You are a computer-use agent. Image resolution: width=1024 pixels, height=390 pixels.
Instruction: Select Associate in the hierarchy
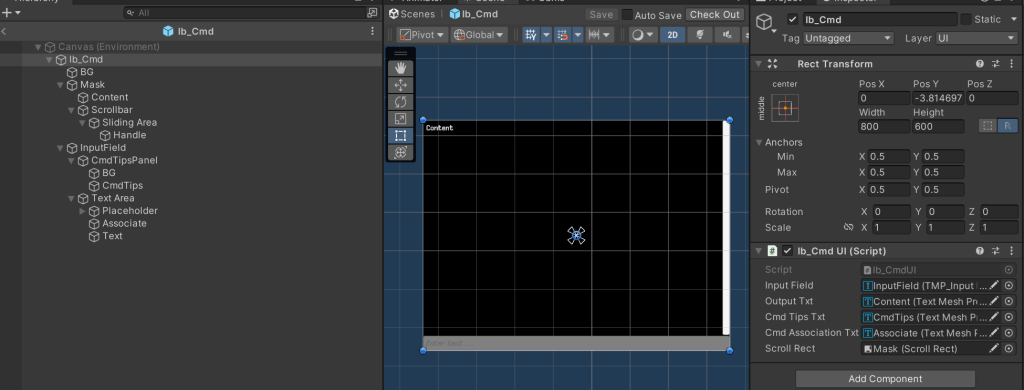coord(124,223)
